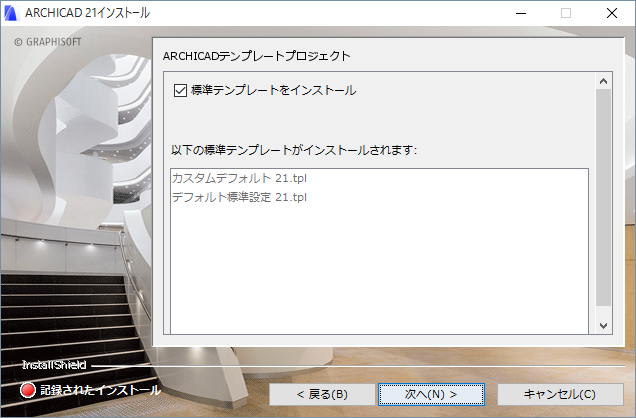Select カスタムデフォルト 21.tpl in the template list

(239, 178)
